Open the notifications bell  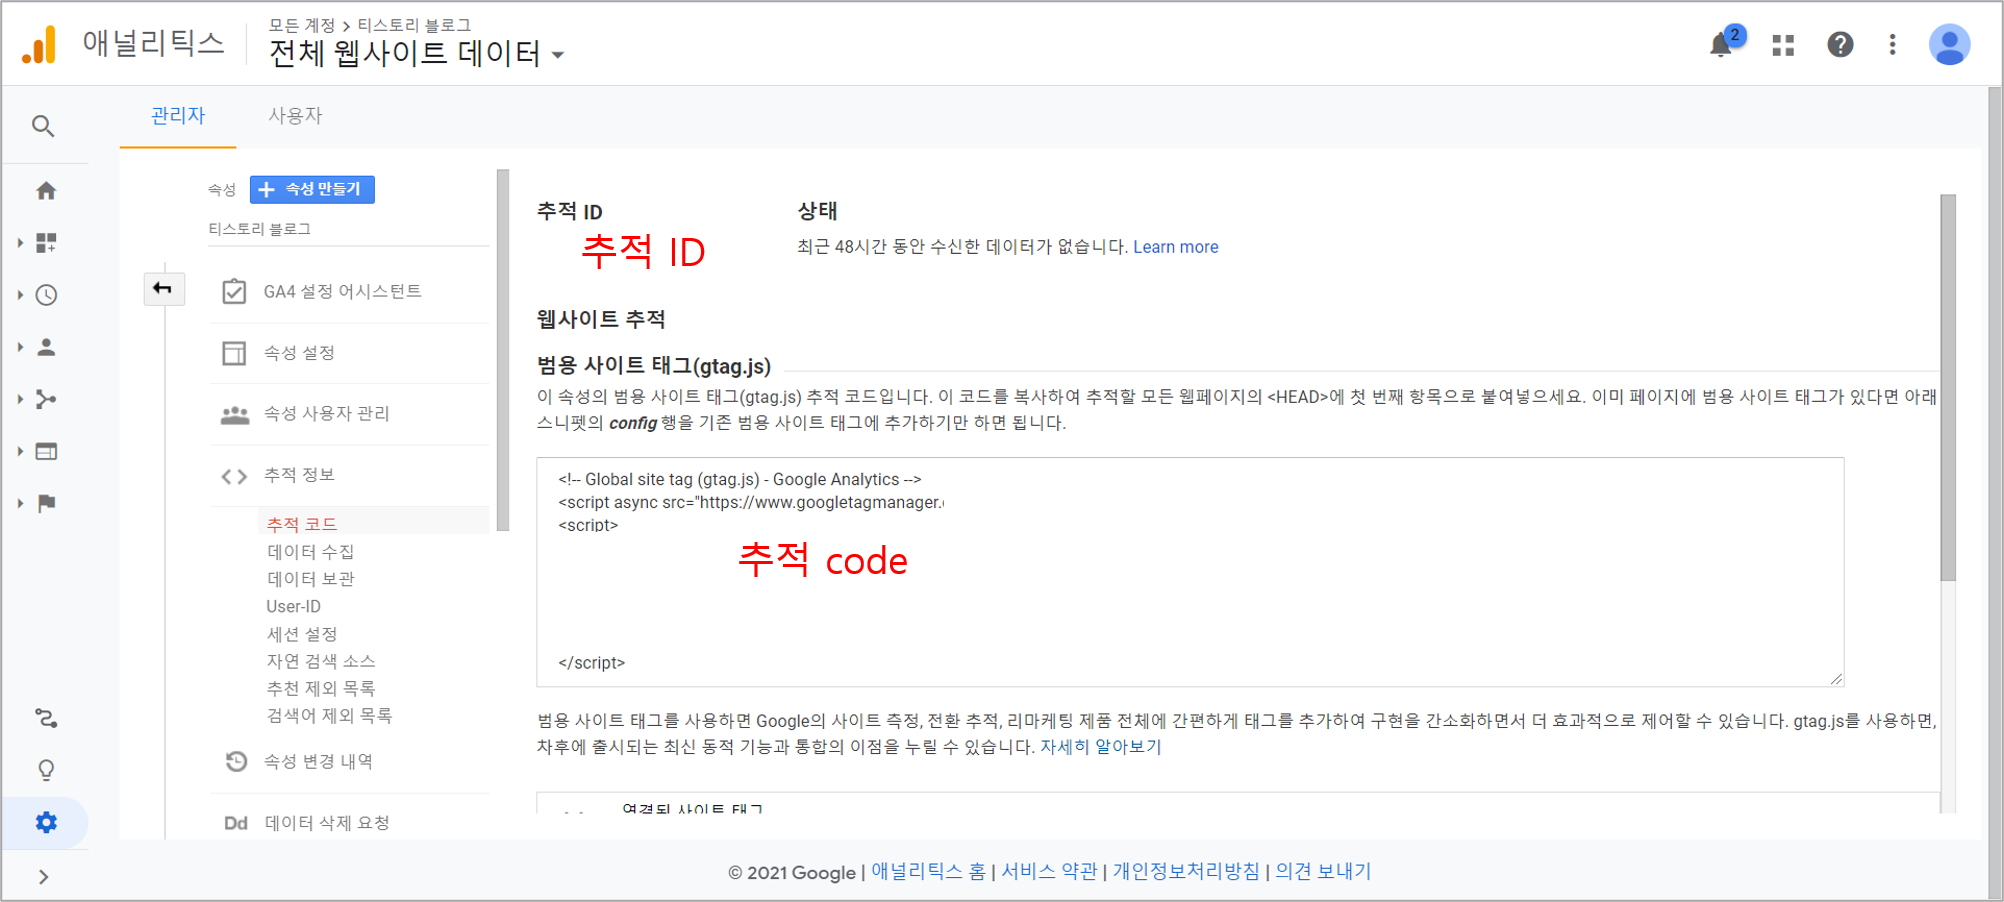click(1723, 44)
